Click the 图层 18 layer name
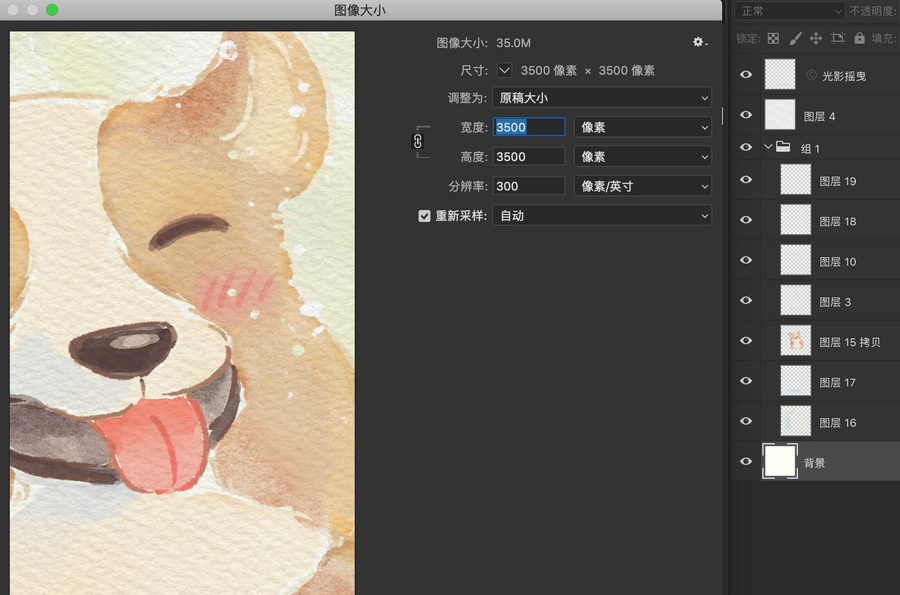Image resolution: width=900 pixels, height=595 pixels. point(837,221)
